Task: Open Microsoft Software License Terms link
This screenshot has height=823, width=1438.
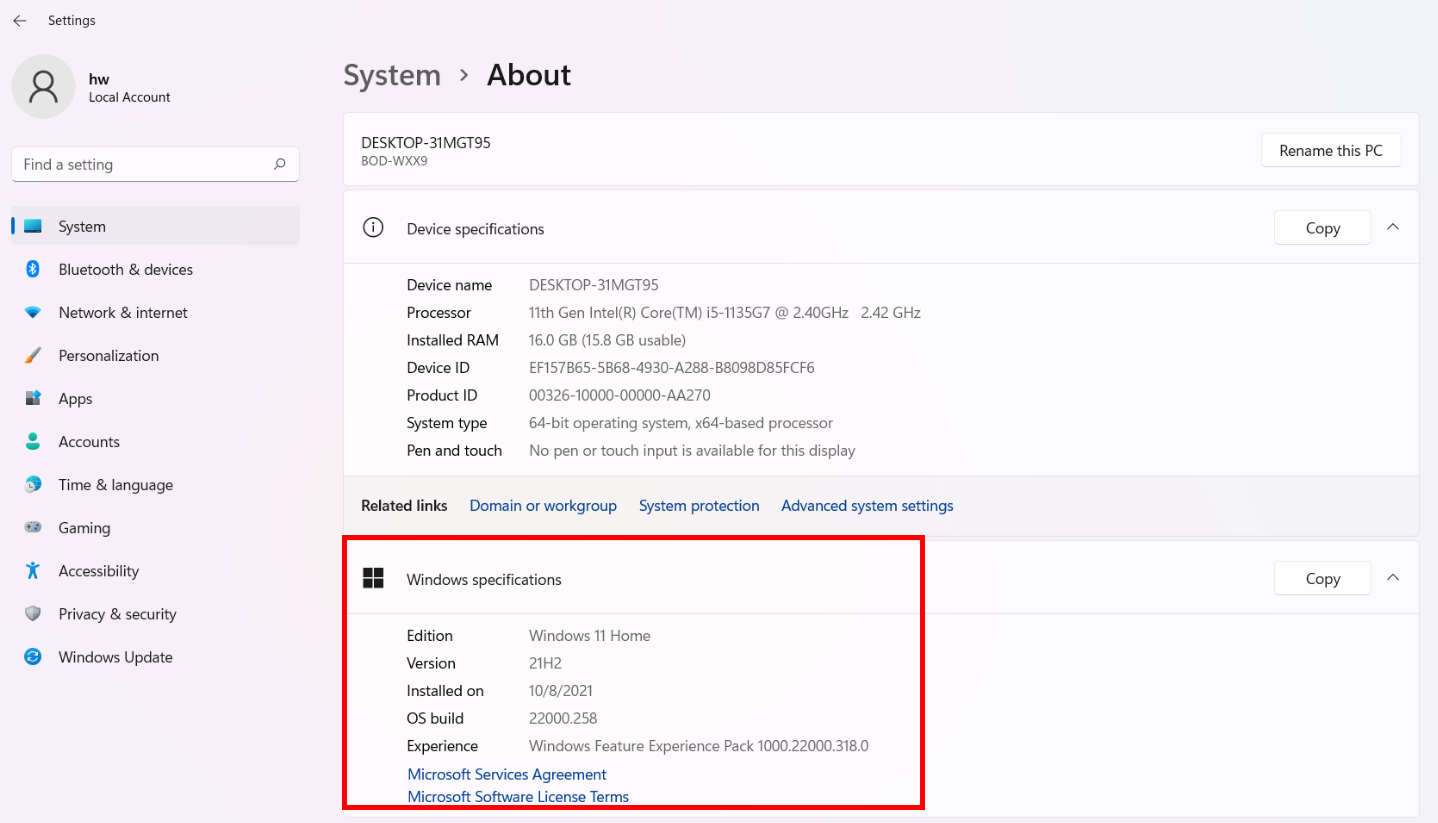Action: pyautogui.click(x=518, y=796)
